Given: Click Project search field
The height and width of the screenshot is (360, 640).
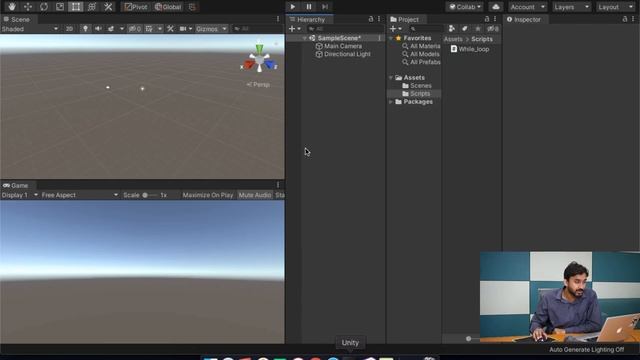Looking at the screenshot, I should [427, 29].
